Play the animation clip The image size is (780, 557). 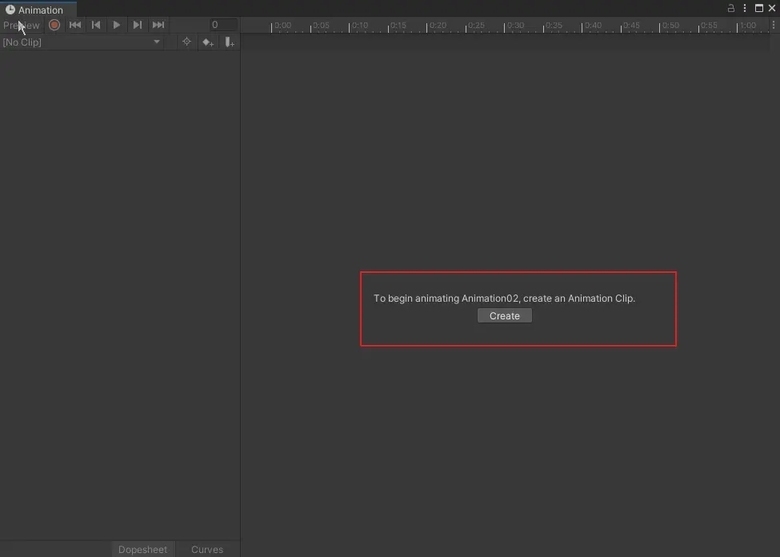116,25
